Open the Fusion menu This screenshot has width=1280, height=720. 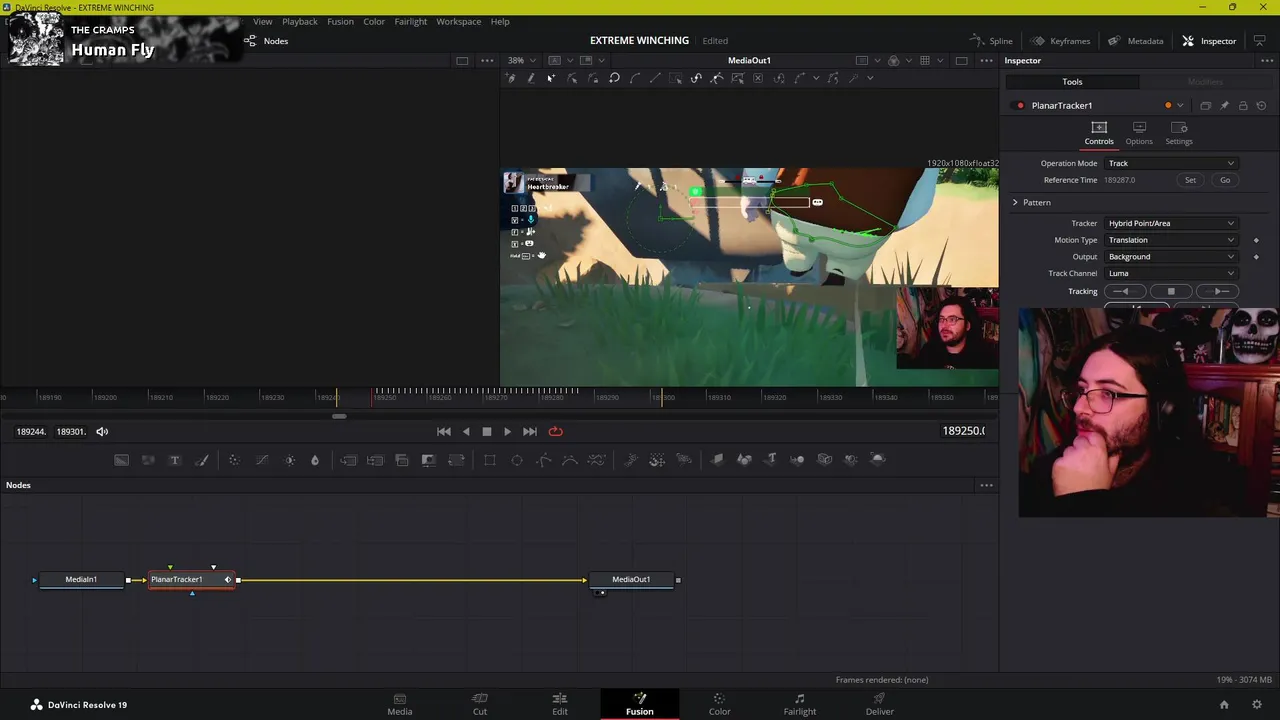340,21
